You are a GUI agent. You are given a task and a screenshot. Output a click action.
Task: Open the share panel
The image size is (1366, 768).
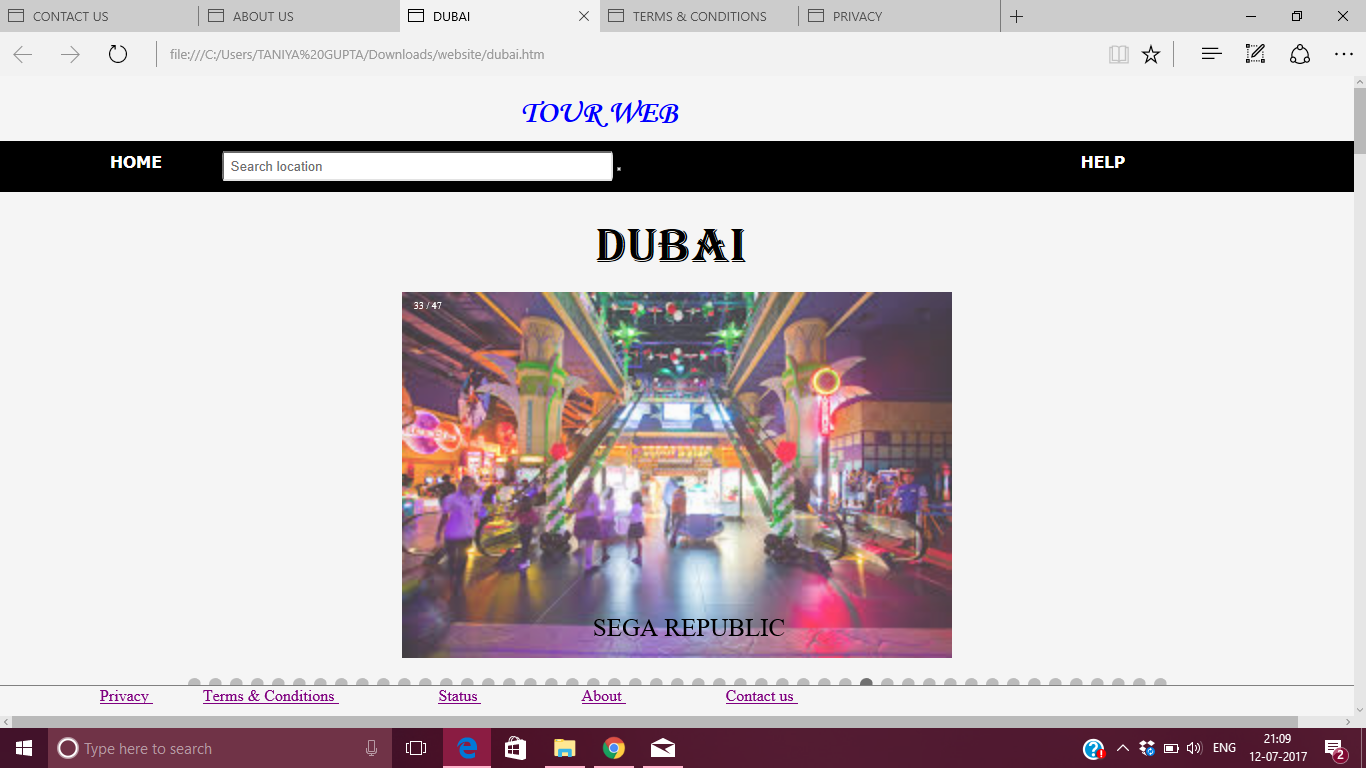click(x=1298, y=54)
